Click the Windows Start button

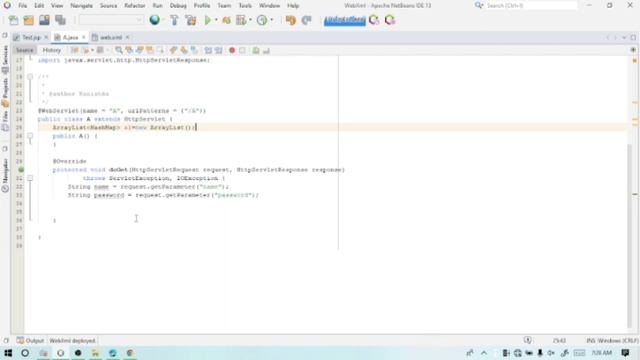[8, 353]
